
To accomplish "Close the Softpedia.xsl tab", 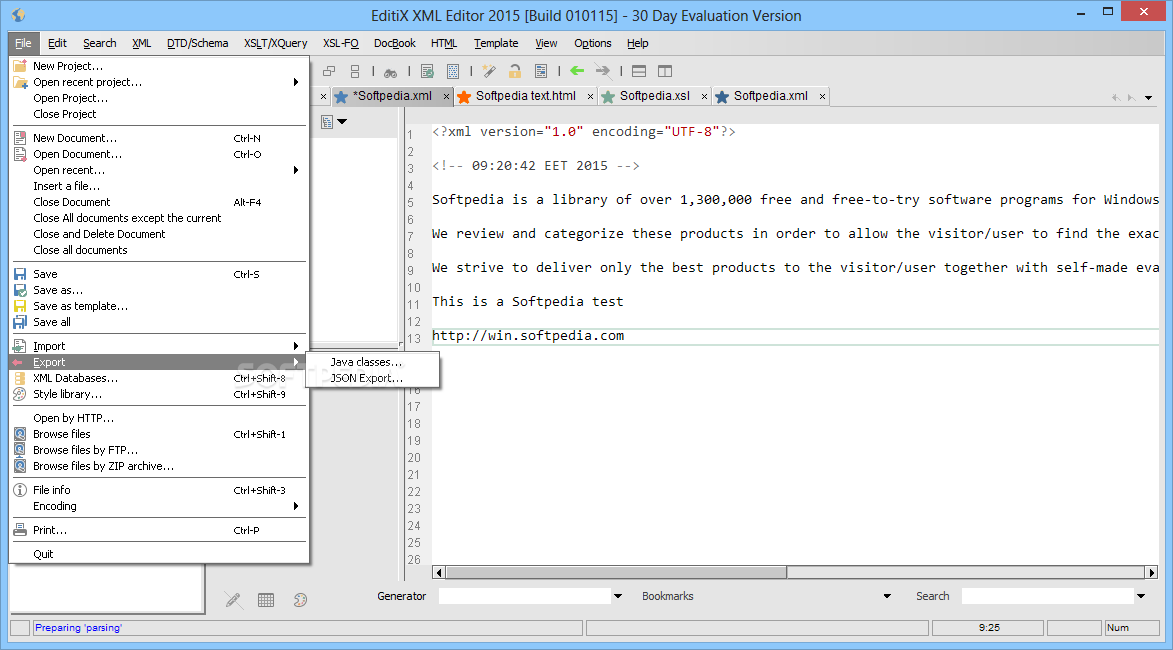I will coord(704,96).
